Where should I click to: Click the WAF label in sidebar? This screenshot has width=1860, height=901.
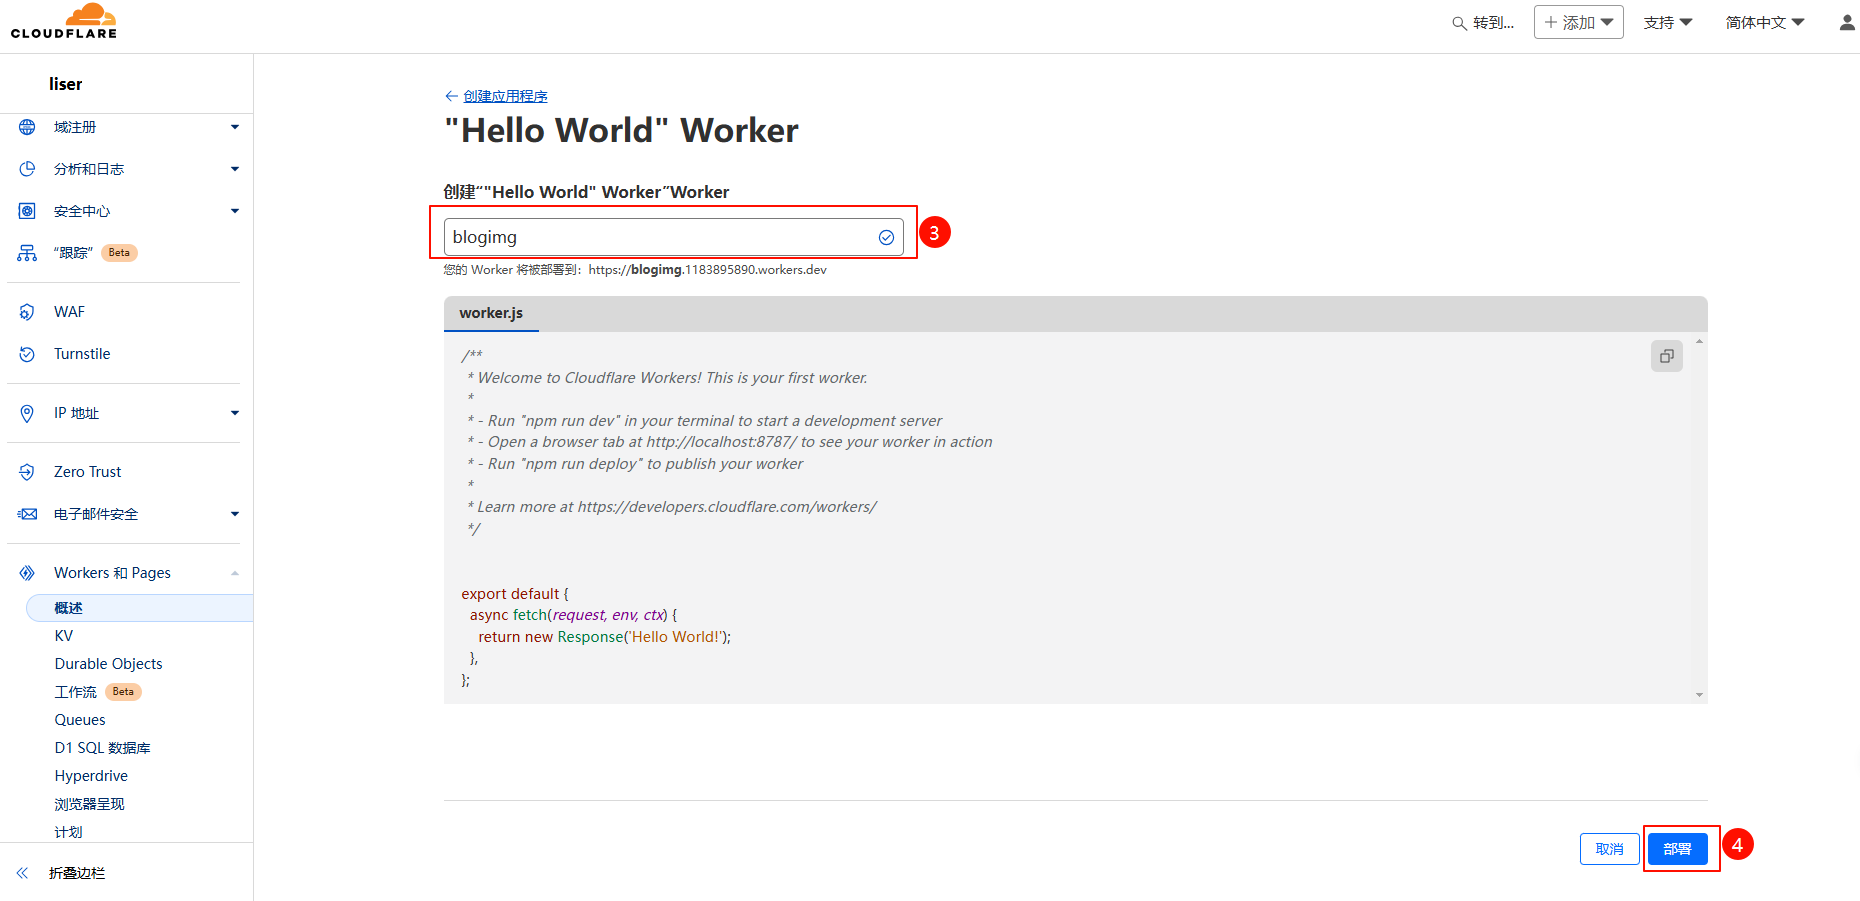click(x=69, y=312)
